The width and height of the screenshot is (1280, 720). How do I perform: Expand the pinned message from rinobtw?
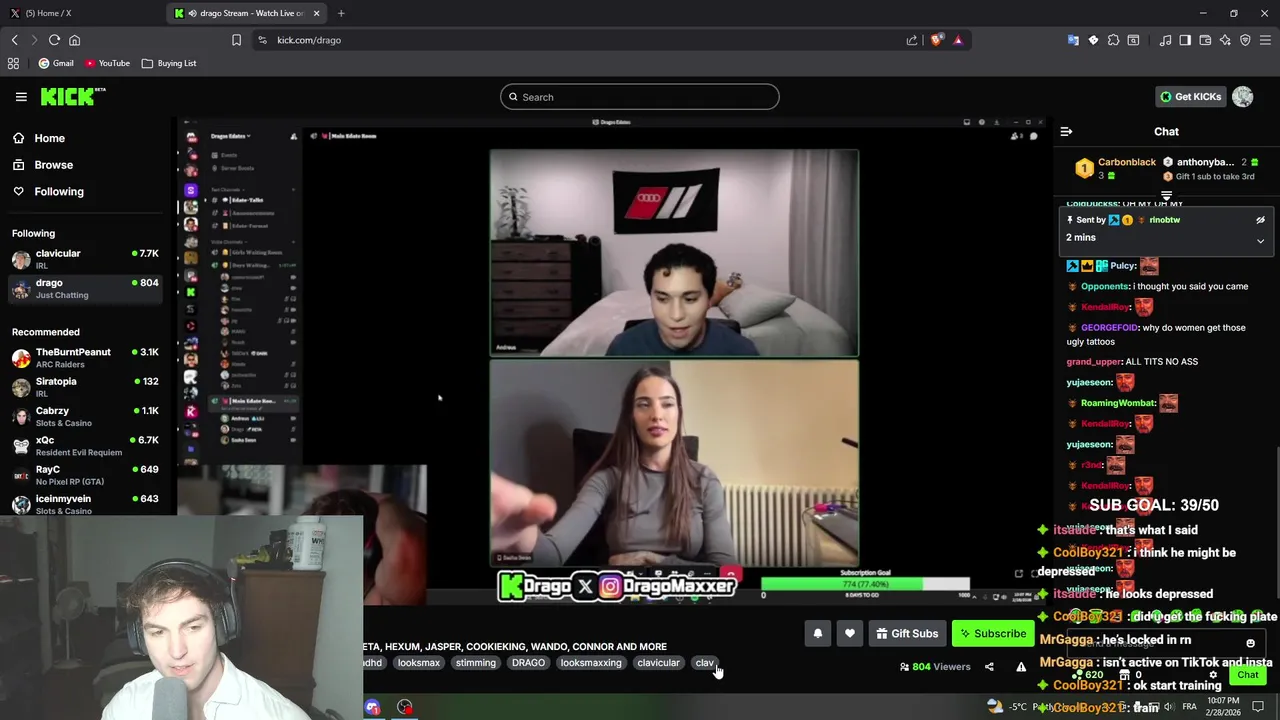coord(1260,241)
